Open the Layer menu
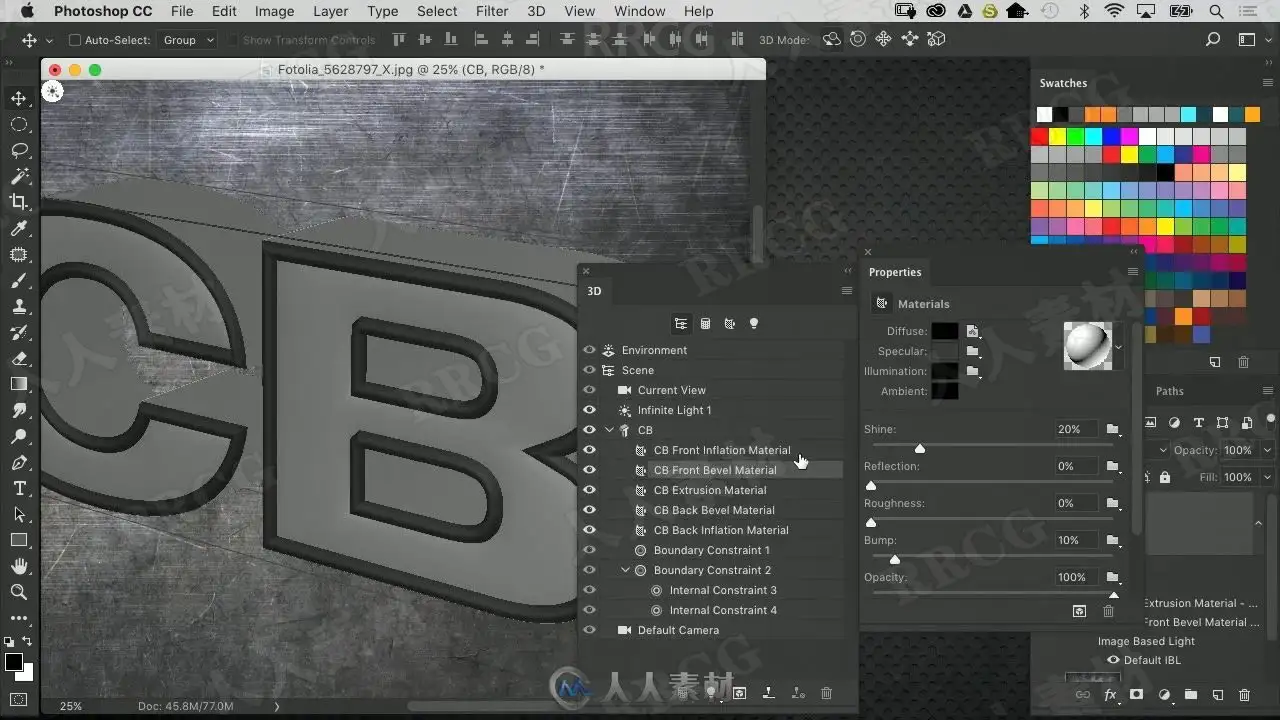 coord(330,11)
